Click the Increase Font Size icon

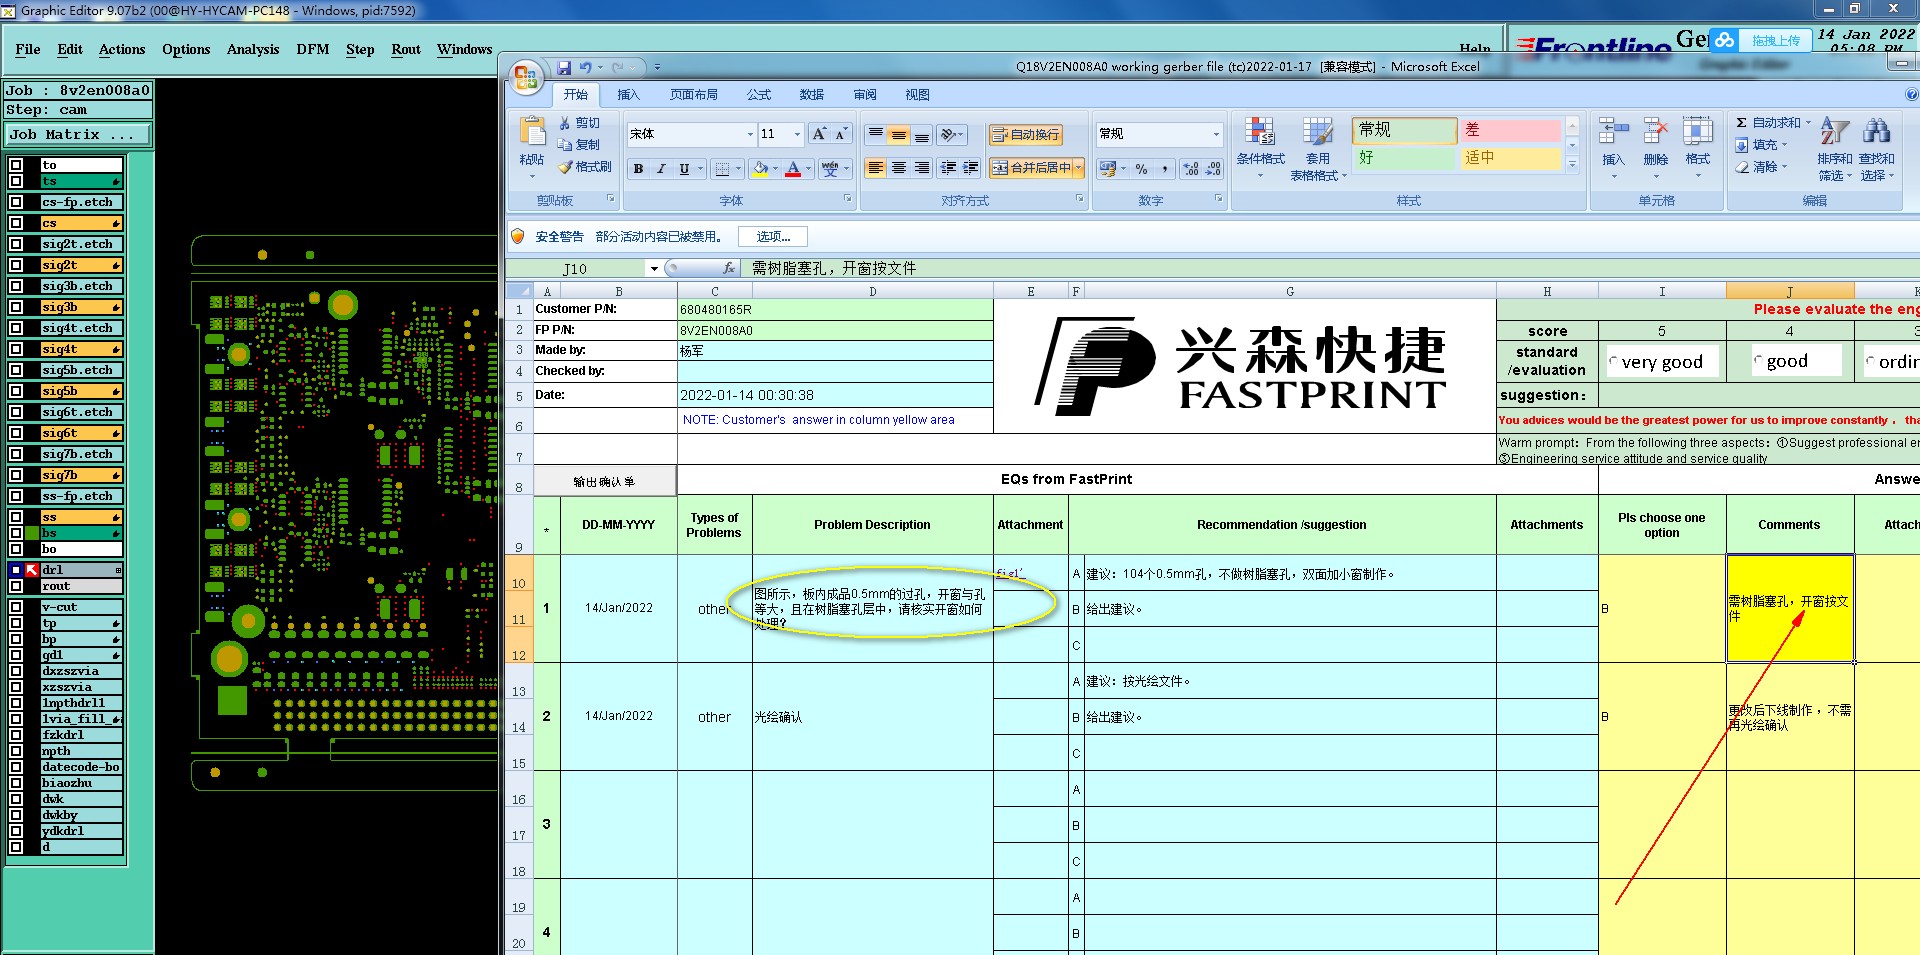point(819,134)
